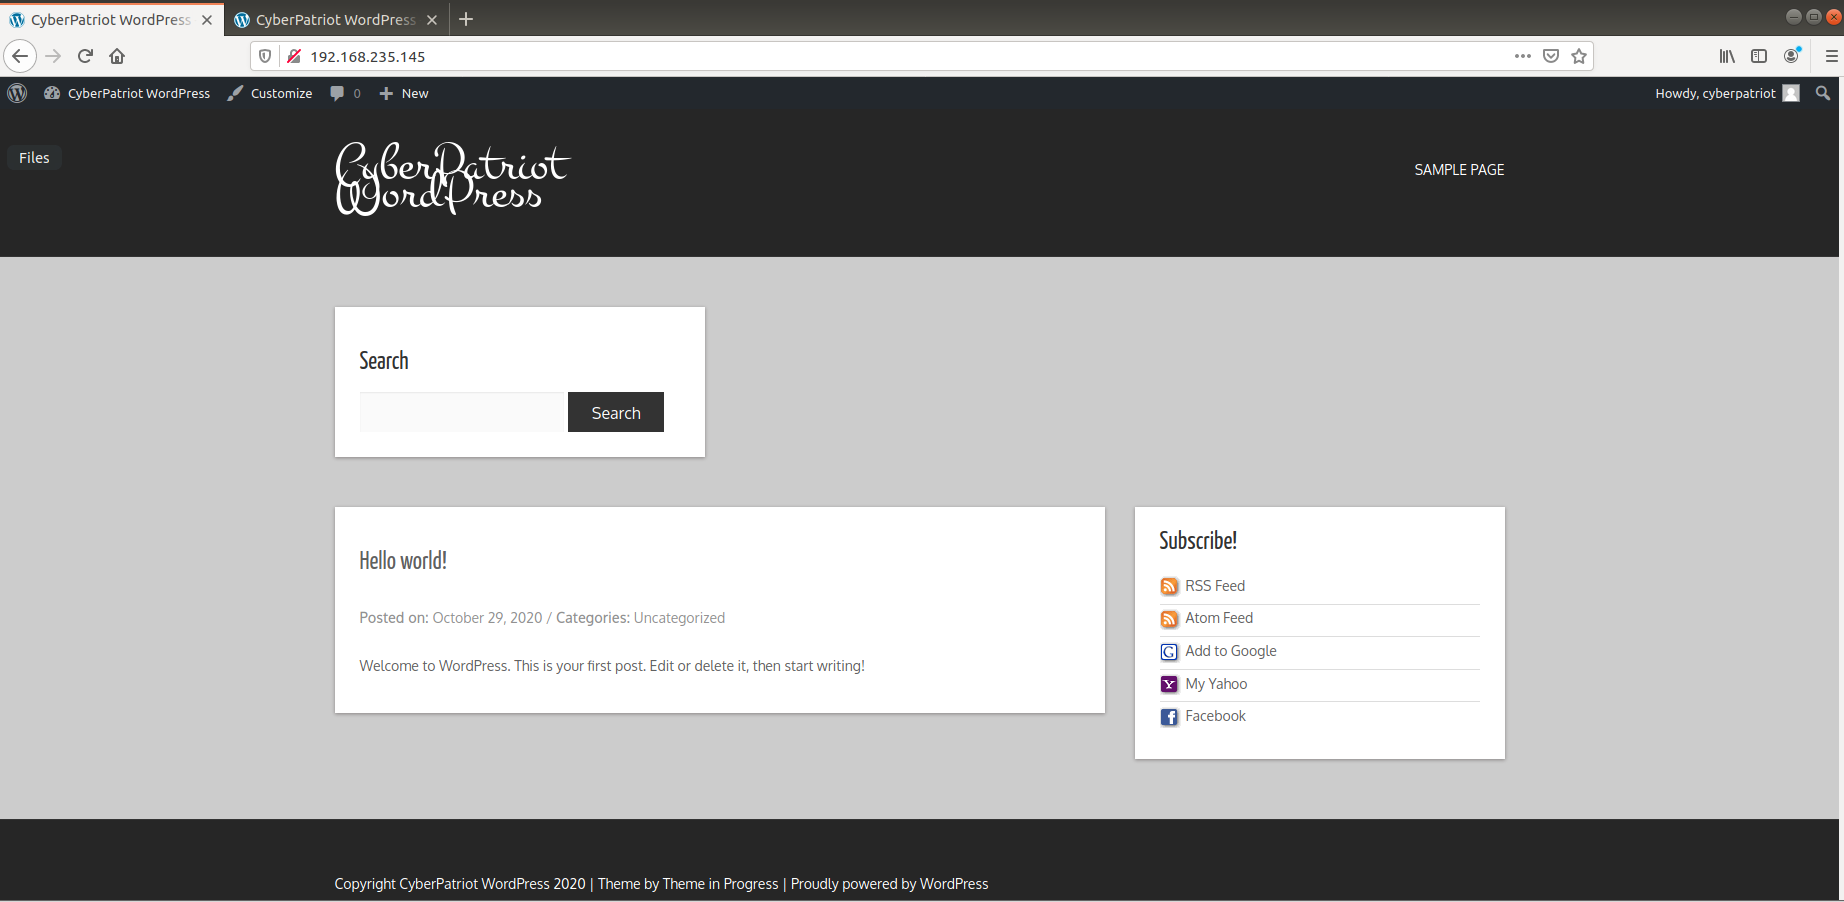
Task: Bookmark this page with star icon
Action: (x=1579, y=56)
